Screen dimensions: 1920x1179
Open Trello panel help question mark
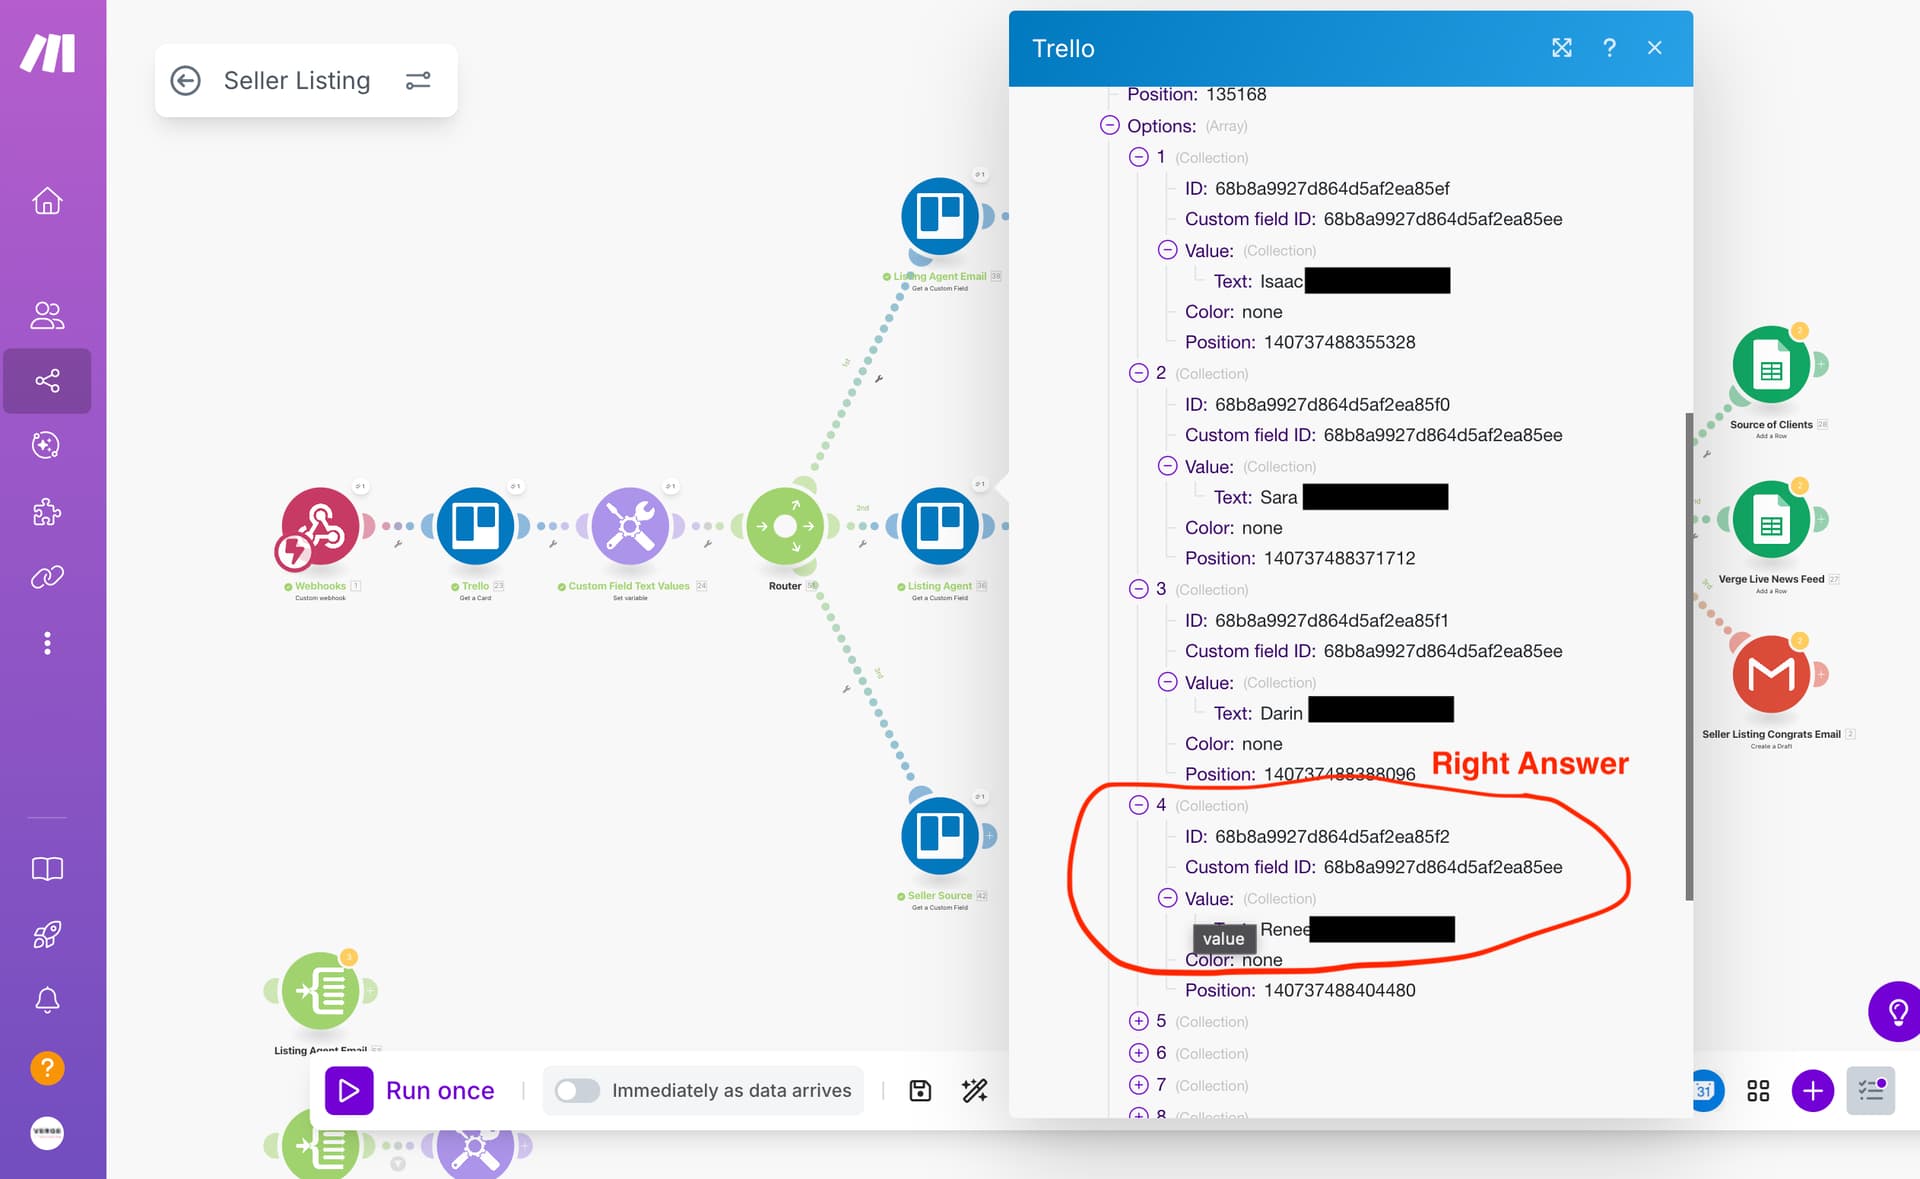1609,48
